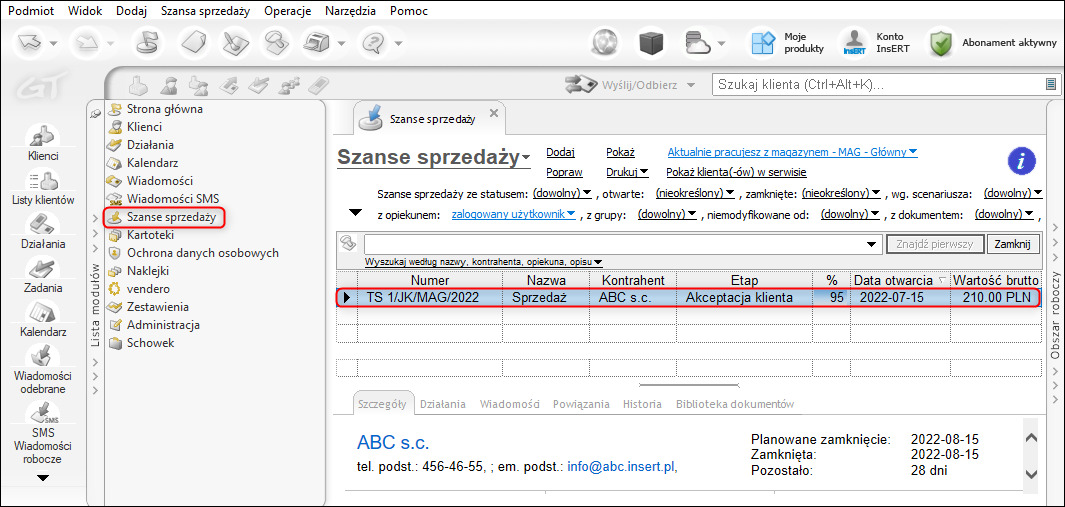The image size is (1065, 507).
Task: Switch to the Biblioteka dokumentów tab
Action: [735, 404]
